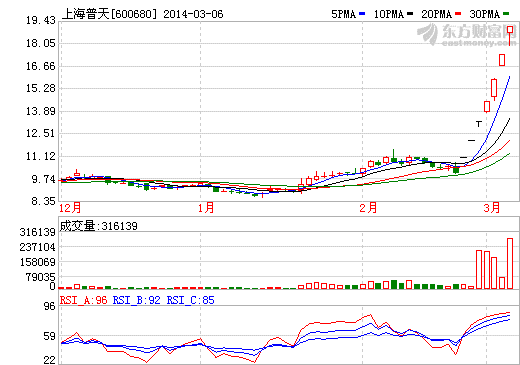
Task: Click the chart title 上海普天[600680]
Action: coord(109,14)
